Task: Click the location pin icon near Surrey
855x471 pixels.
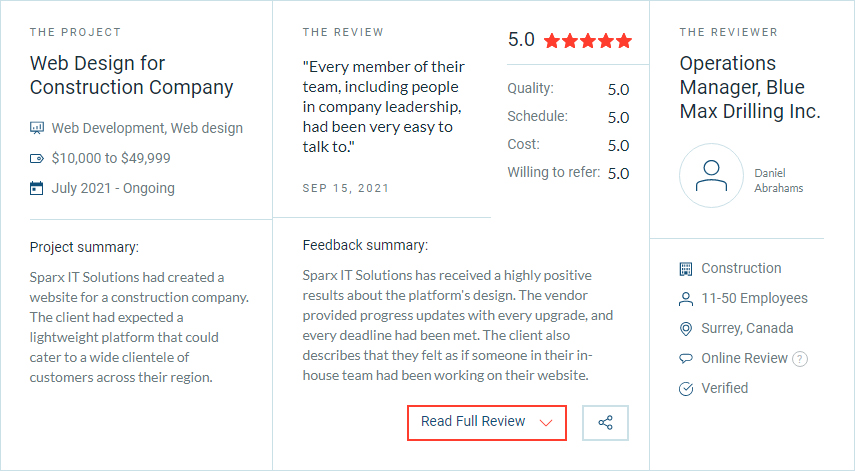Action: [x=686, y=329]
